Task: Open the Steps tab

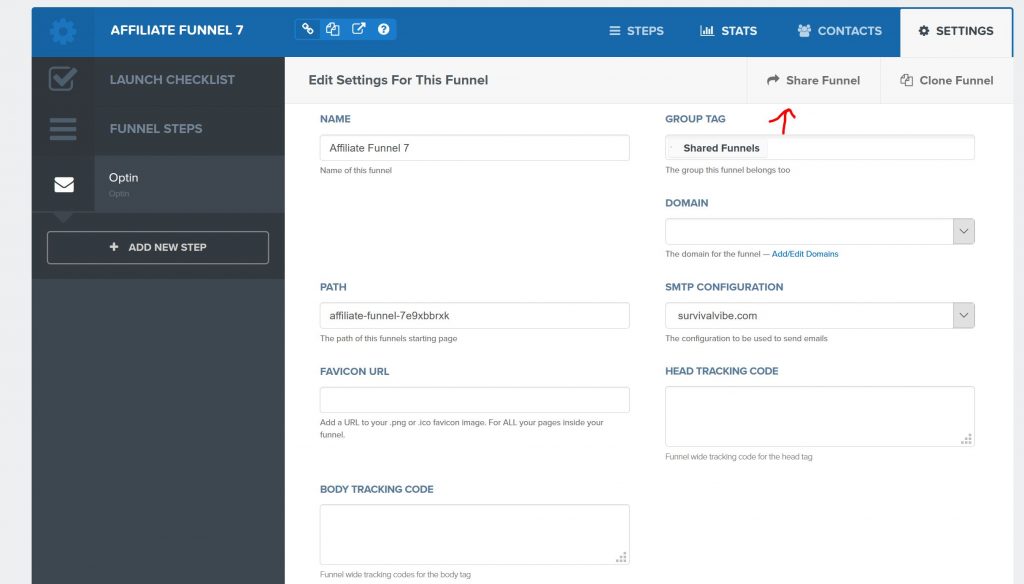Action: pos(636,31)
